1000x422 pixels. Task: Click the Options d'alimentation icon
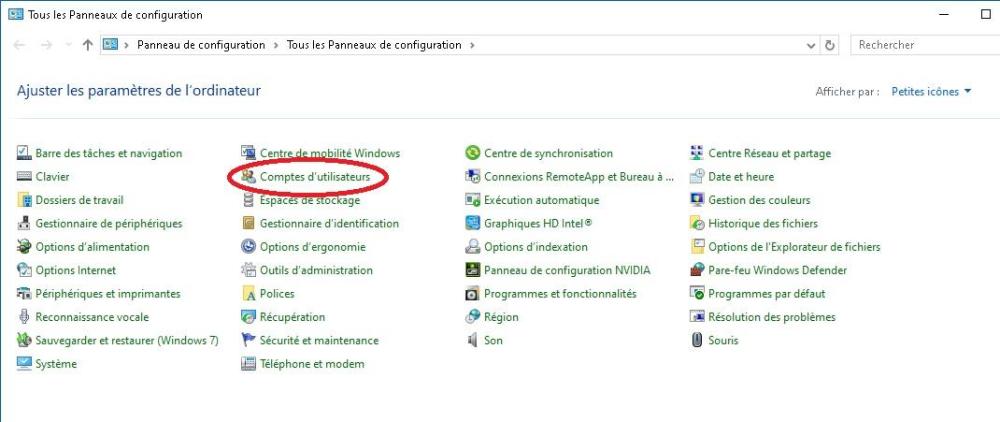coord(24,247)
